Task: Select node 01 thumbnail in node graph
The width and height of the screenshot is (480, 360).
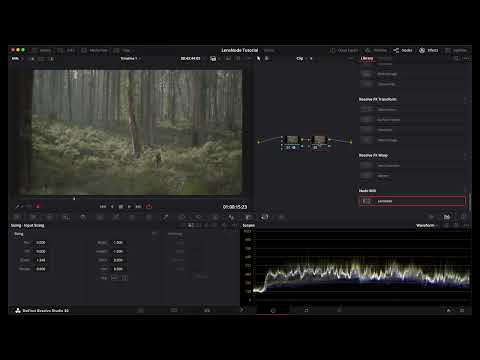Action: pos(292,139)
